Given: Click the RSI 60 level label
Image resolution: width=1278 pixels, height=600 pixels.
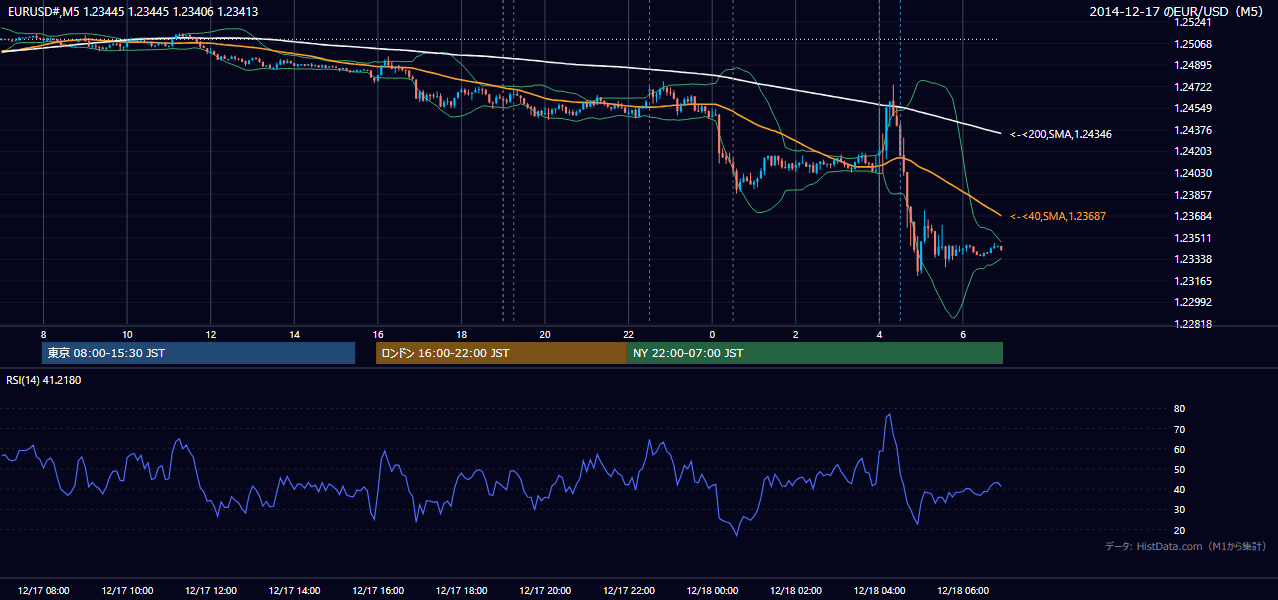Looking at the screenshot, I should (1179, 449).
